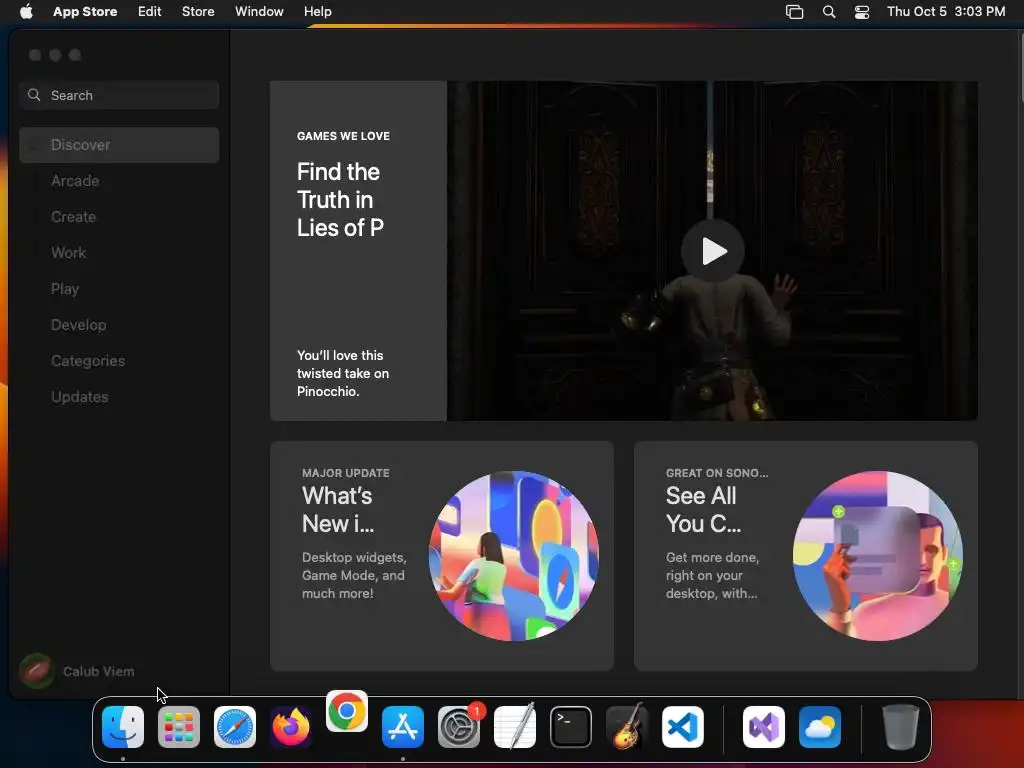Open Visual Studio purple icon in Dock

coord(764,727)
